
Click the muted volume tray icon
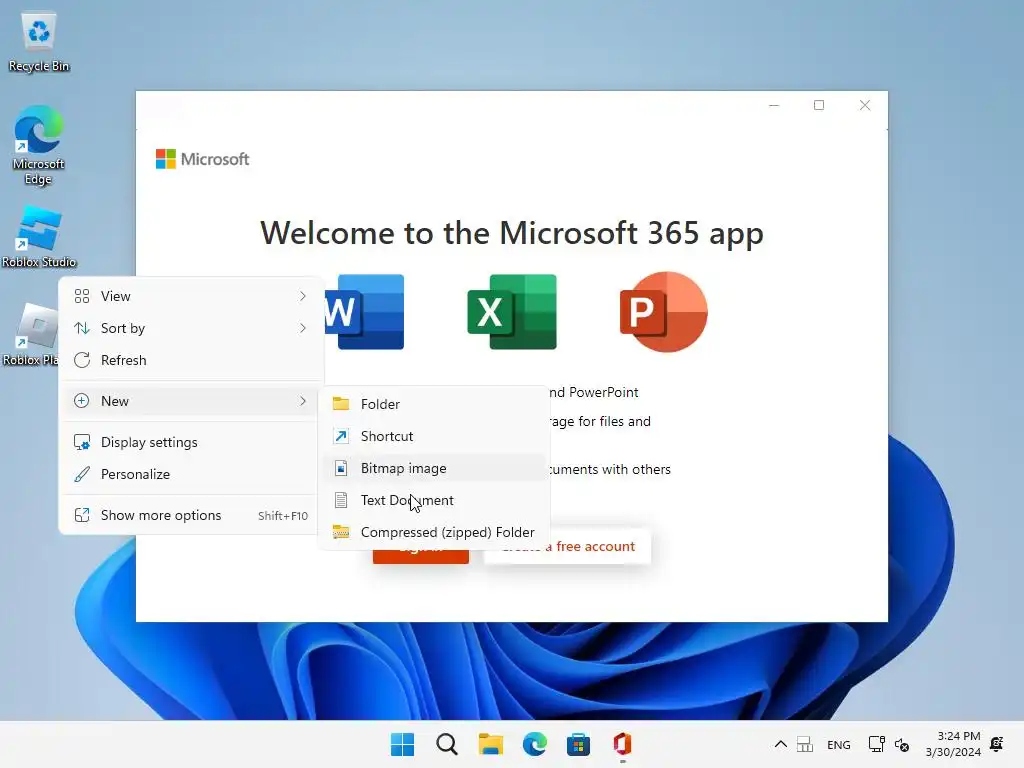tap(902, 744)
